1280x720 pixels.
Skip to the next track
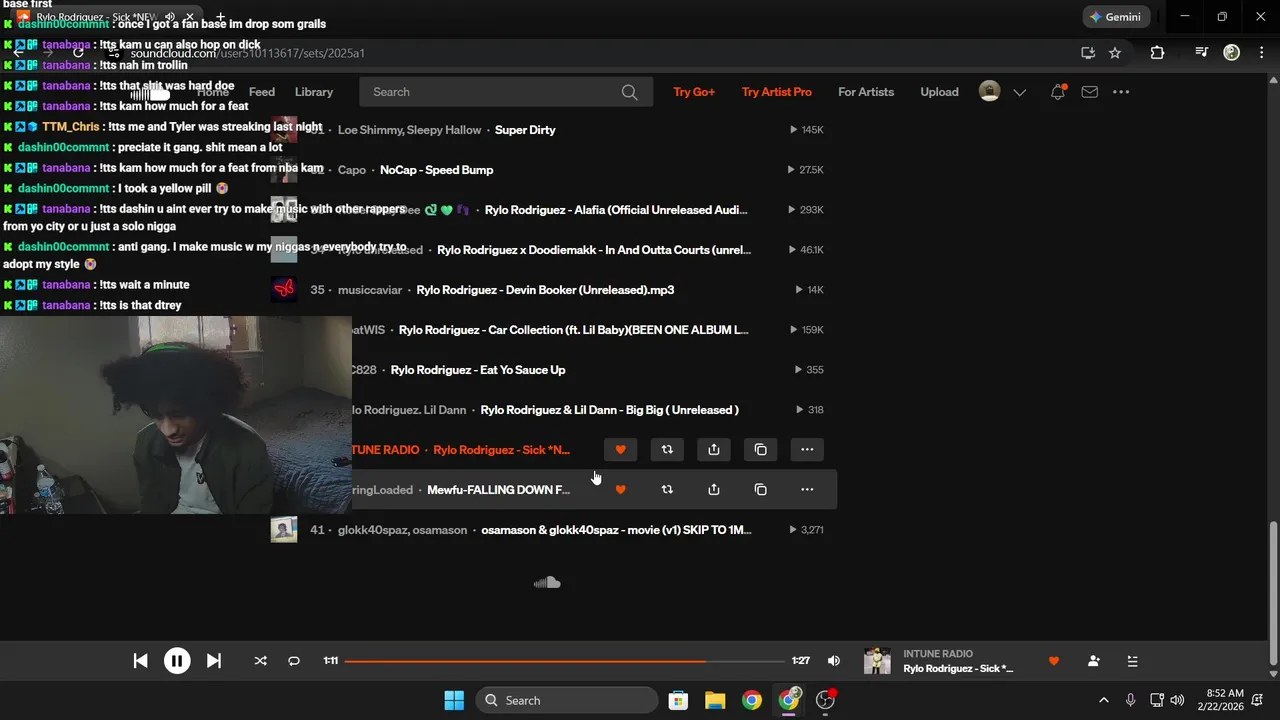pyautogui.click(x=213, y=661)
